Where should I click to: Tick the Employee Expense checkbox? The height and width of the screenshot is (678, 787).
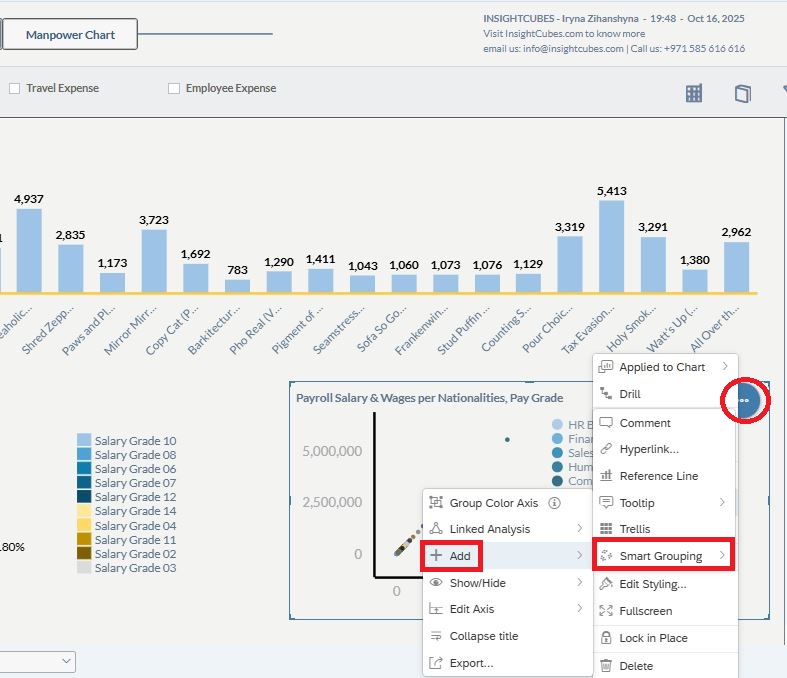(x=175, y=89)
